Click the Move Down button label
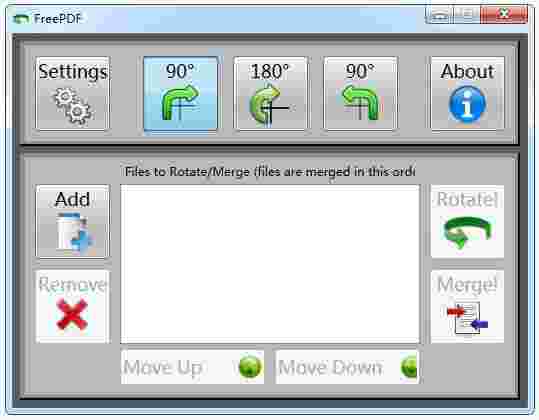Viewport: 539px width, 420px height. tap(331, 367)
